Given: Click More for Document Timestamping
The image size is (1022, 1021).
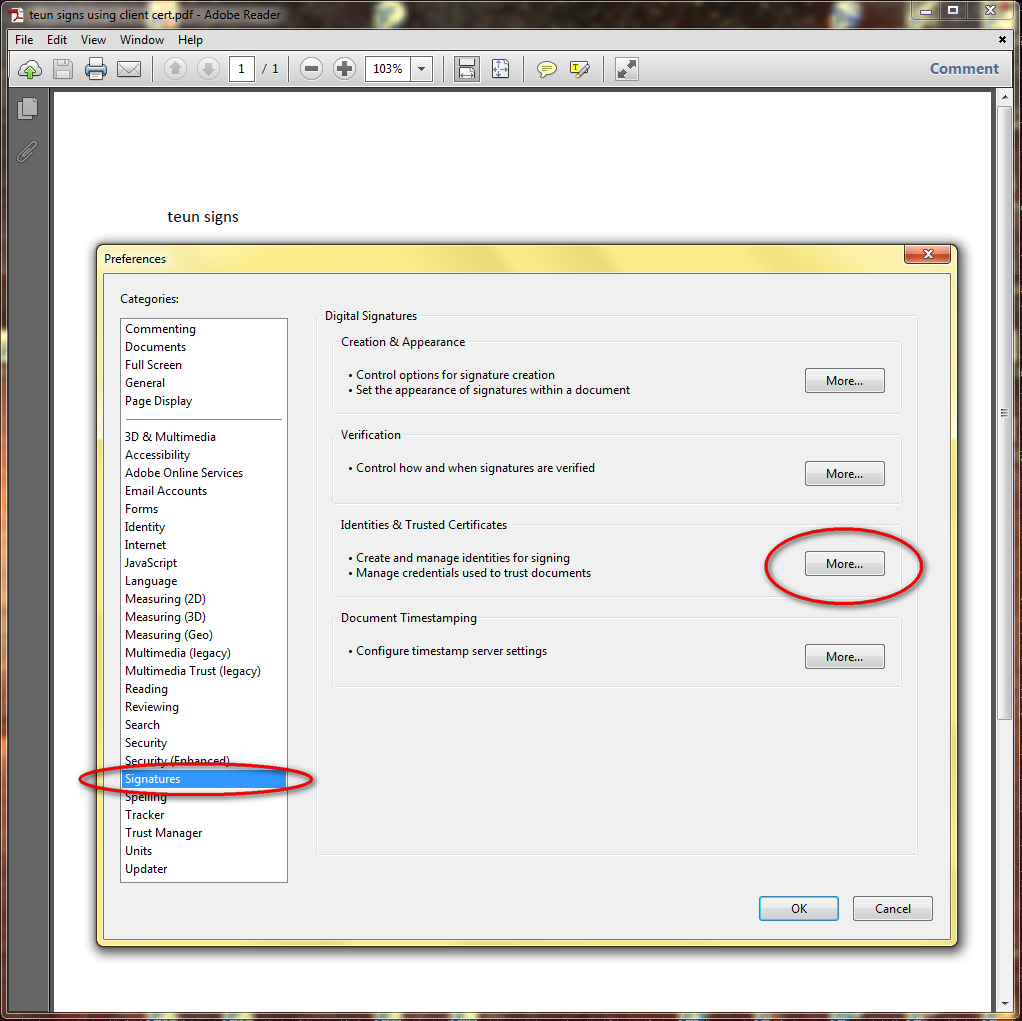Looking at the screenshot, I should [844, 657].
